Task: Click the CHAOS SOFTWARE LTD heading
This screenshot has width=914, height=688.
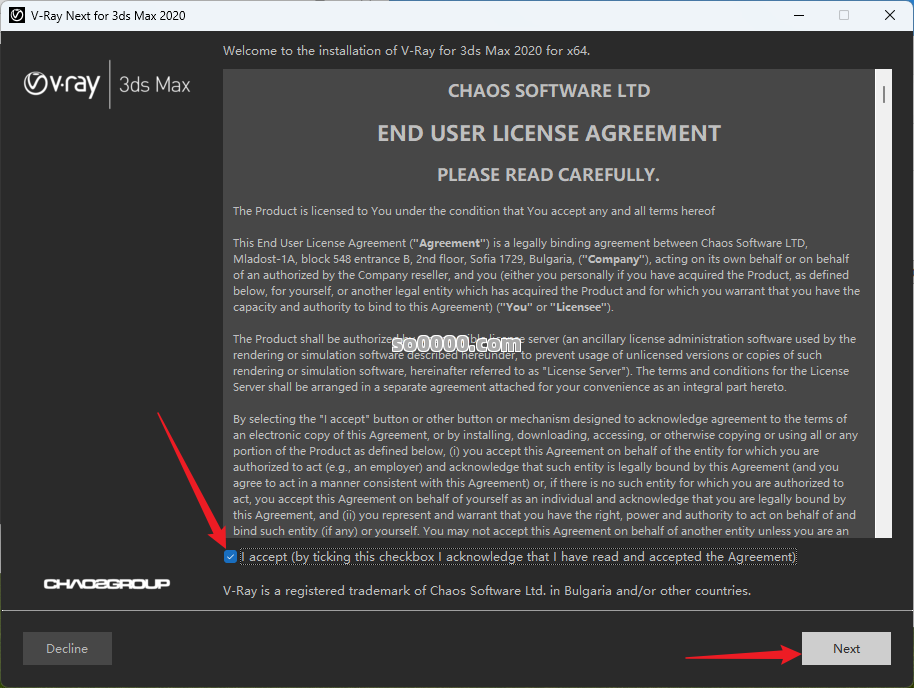Action: pyautogui.click(x=548, y=91)
